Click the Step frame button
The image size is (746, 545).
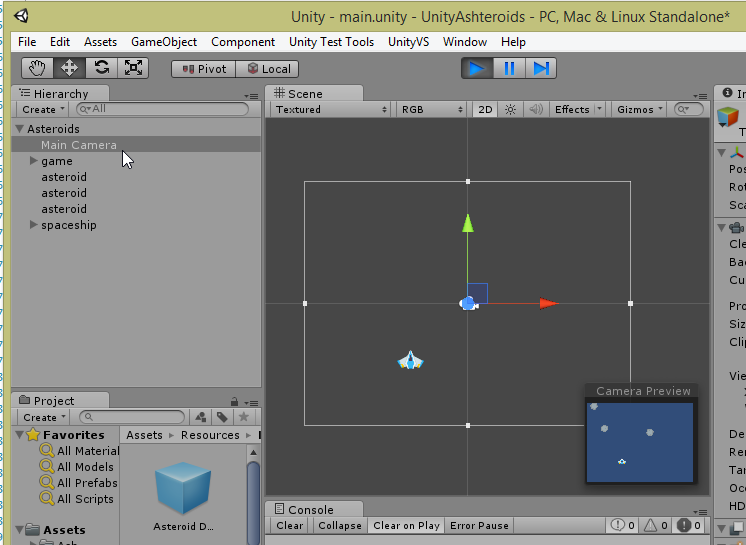point(541,68)
